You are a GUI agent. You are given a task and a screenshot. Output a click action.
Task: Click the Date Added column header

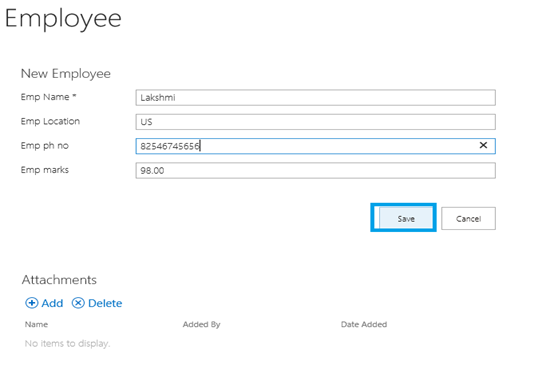click(364, 325)
